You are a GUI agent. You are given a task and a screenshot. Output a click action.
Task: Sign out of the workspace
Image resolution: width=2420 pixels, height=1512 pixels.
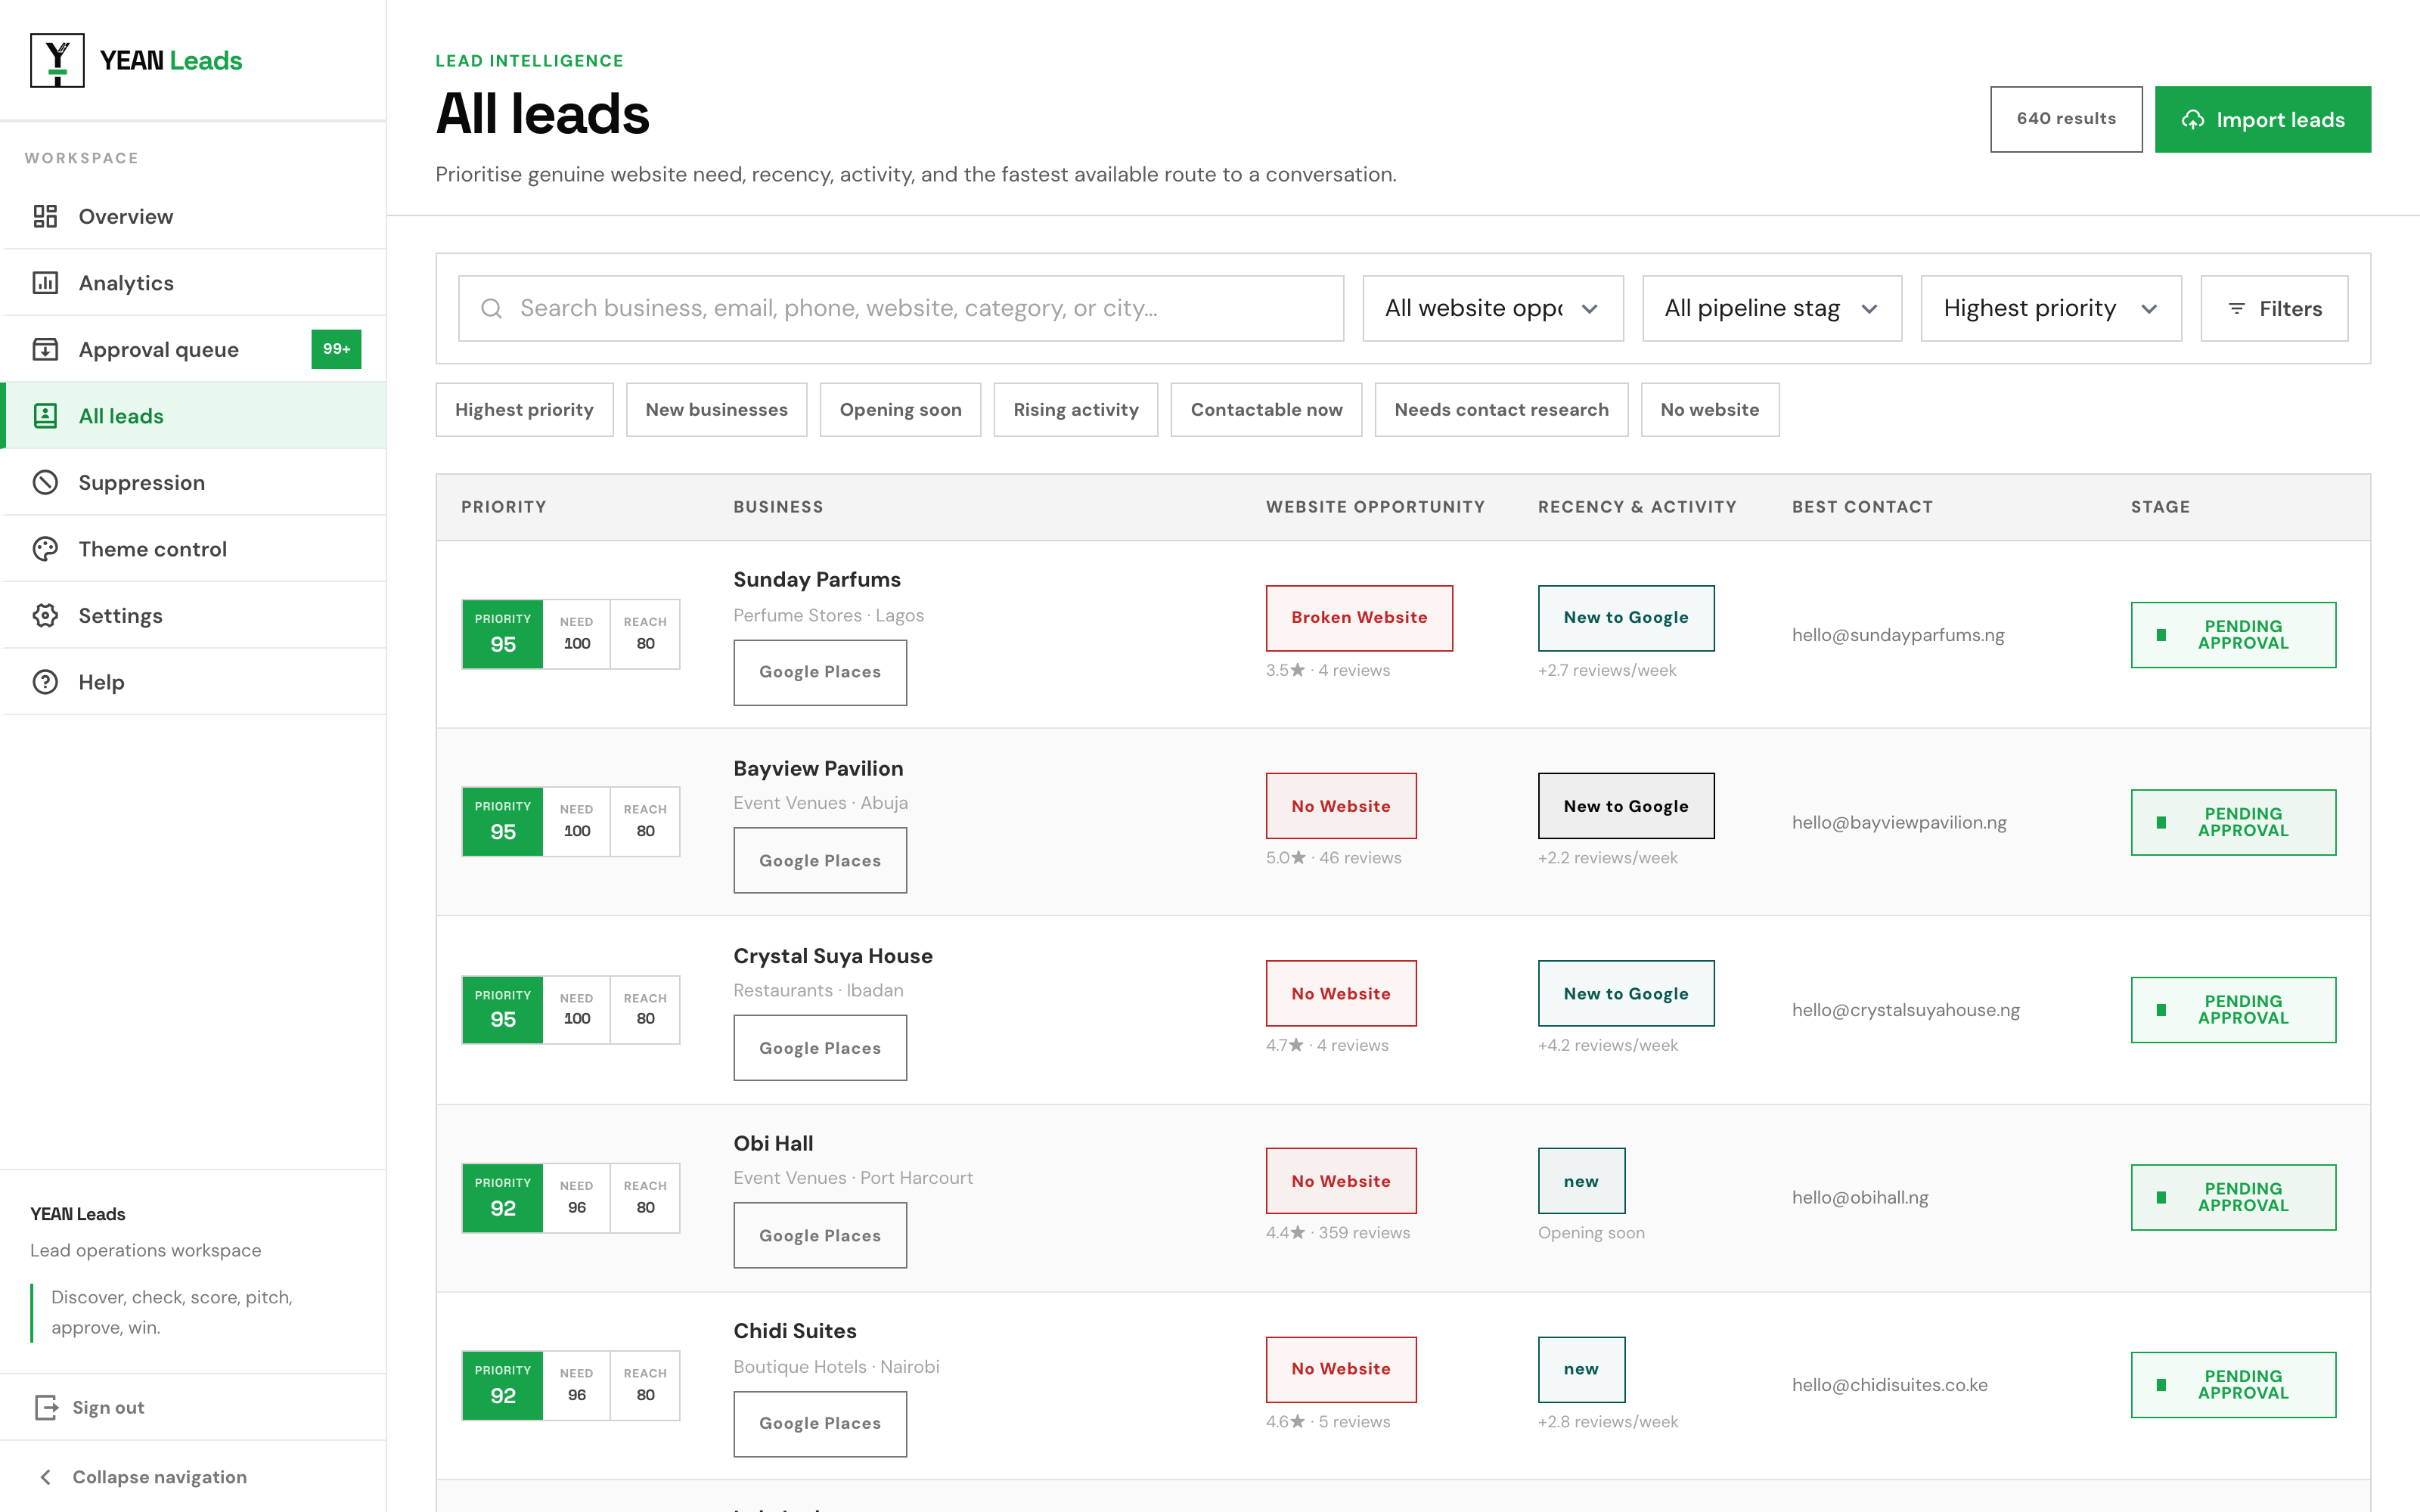point(194,1407)
